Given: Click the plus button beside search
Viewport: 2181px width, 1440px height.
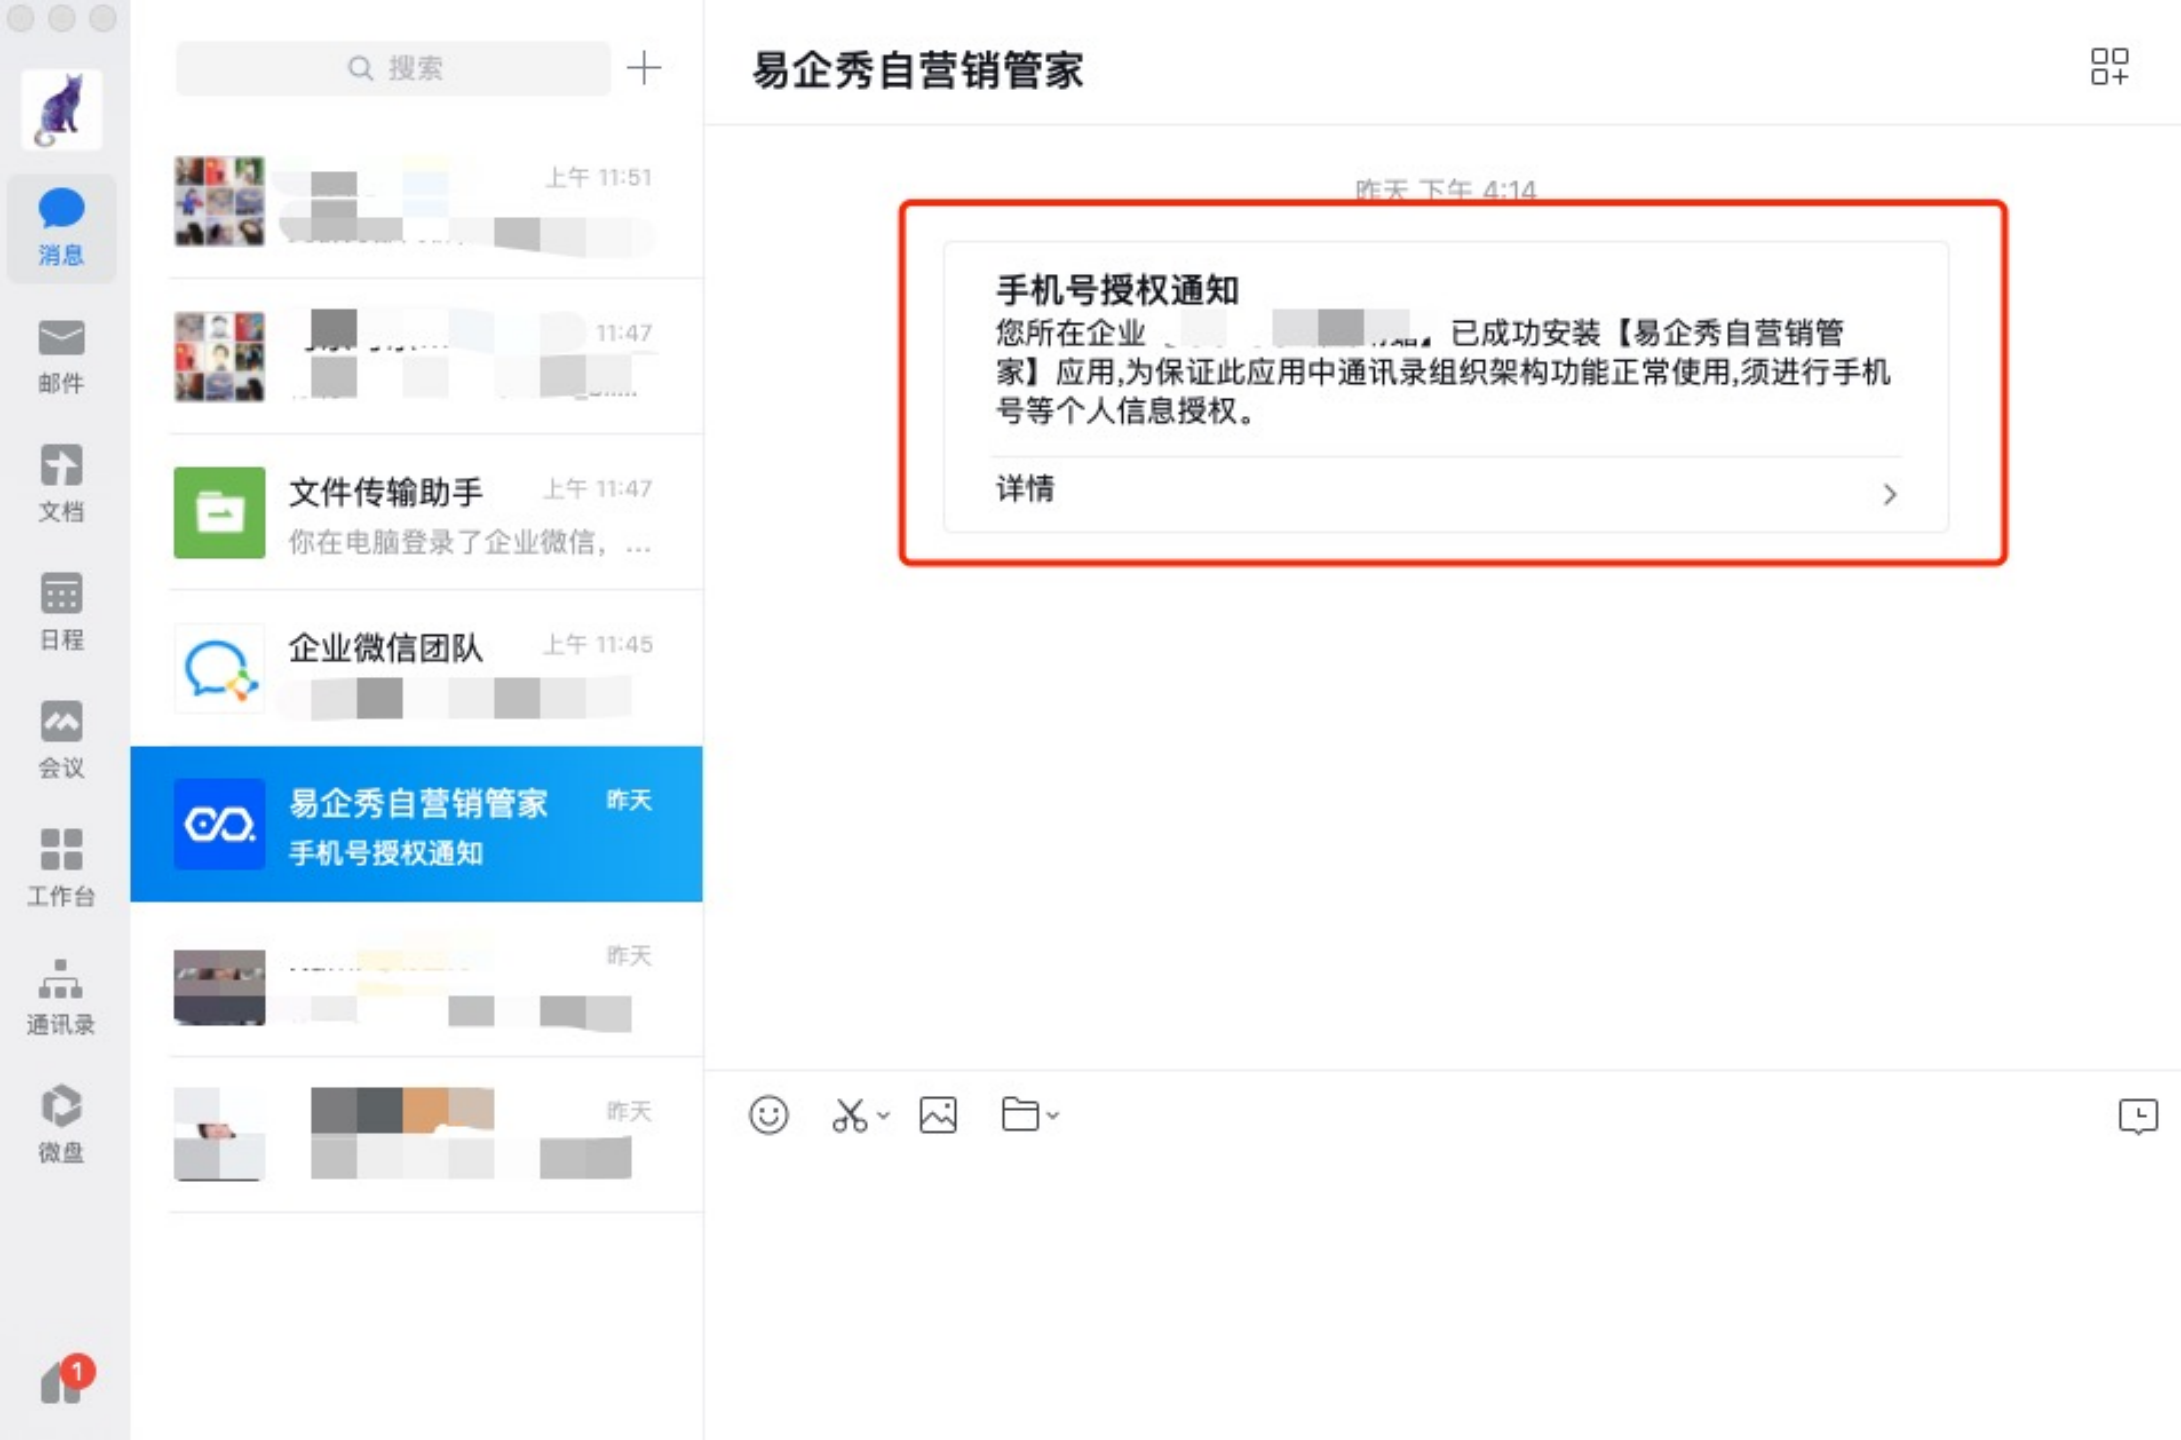Looking at the screenshot, I should tap(643, 68).
